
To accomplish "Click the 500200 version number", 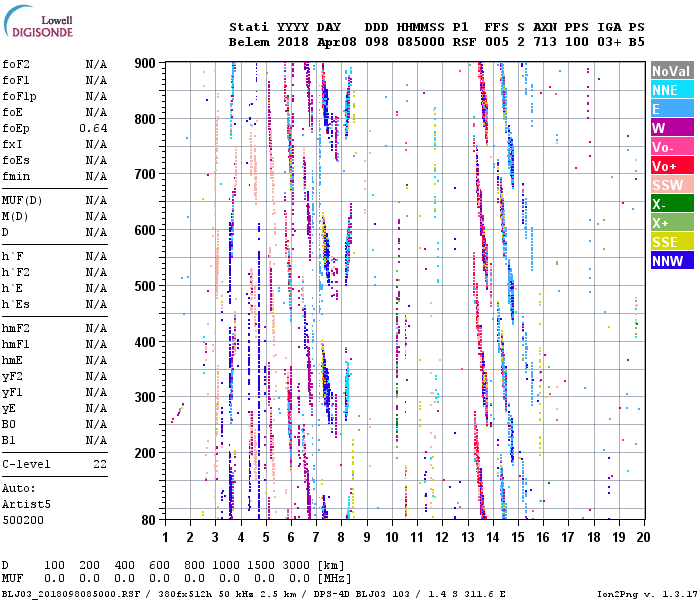I will point(23,520).
